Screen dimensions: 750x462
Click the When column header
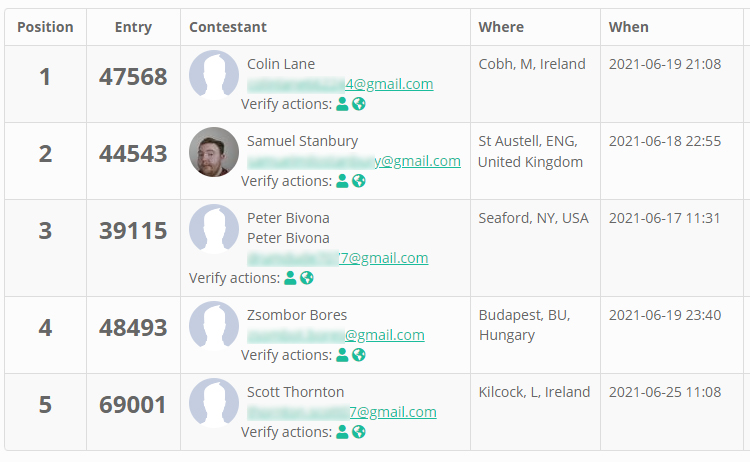tap(629, 27)
